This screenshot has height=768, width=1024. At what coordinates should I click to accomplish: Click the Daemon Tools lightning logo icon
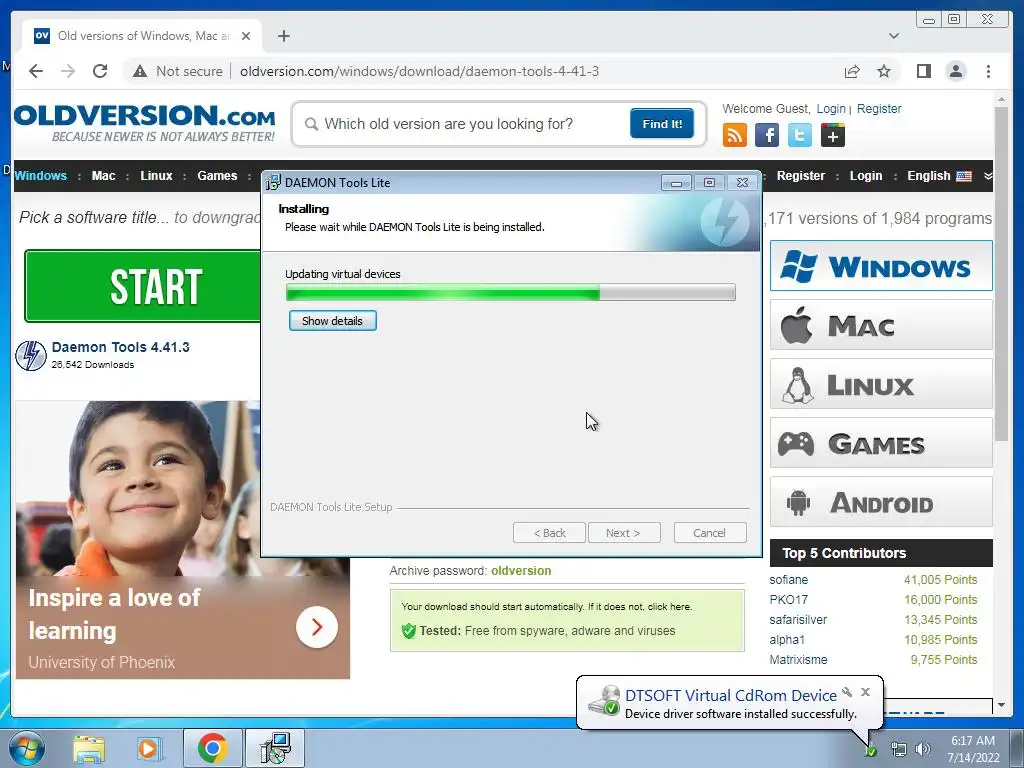coord(31,356)
